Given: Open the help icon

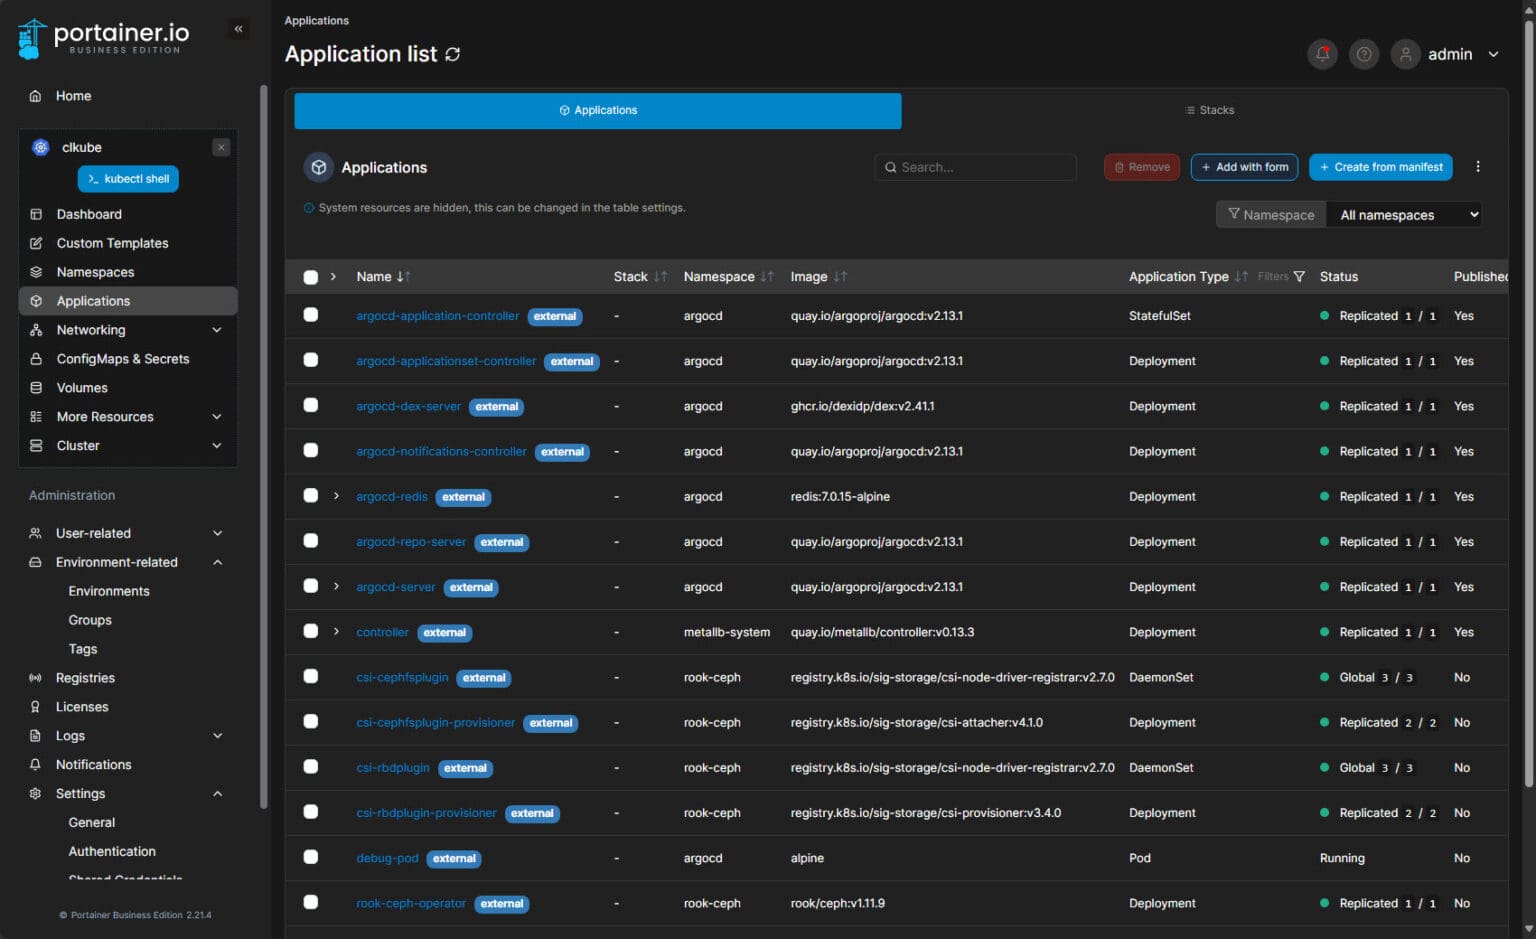Looking at the screenshot, I should (x=1364, y=54).
